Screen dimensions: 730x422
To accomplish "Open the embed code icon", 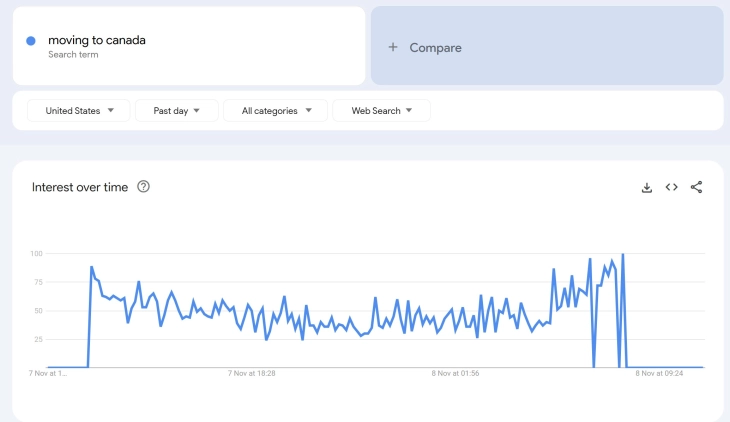I will tap(672, 187).
